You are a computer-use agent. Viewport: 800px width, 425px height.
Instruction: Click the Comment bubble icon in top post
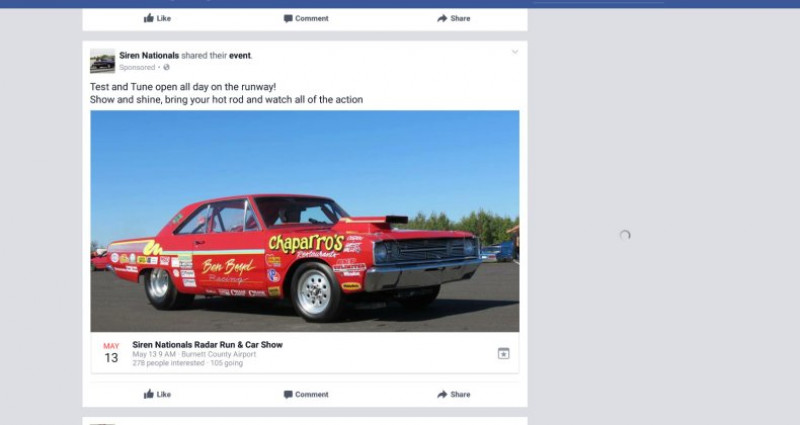pos(288,18)
